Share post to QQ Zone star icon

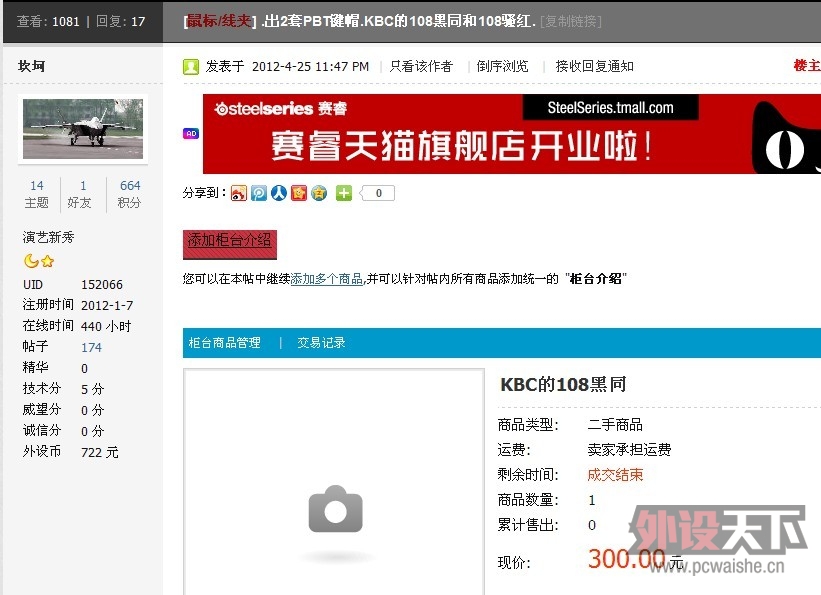319,193
